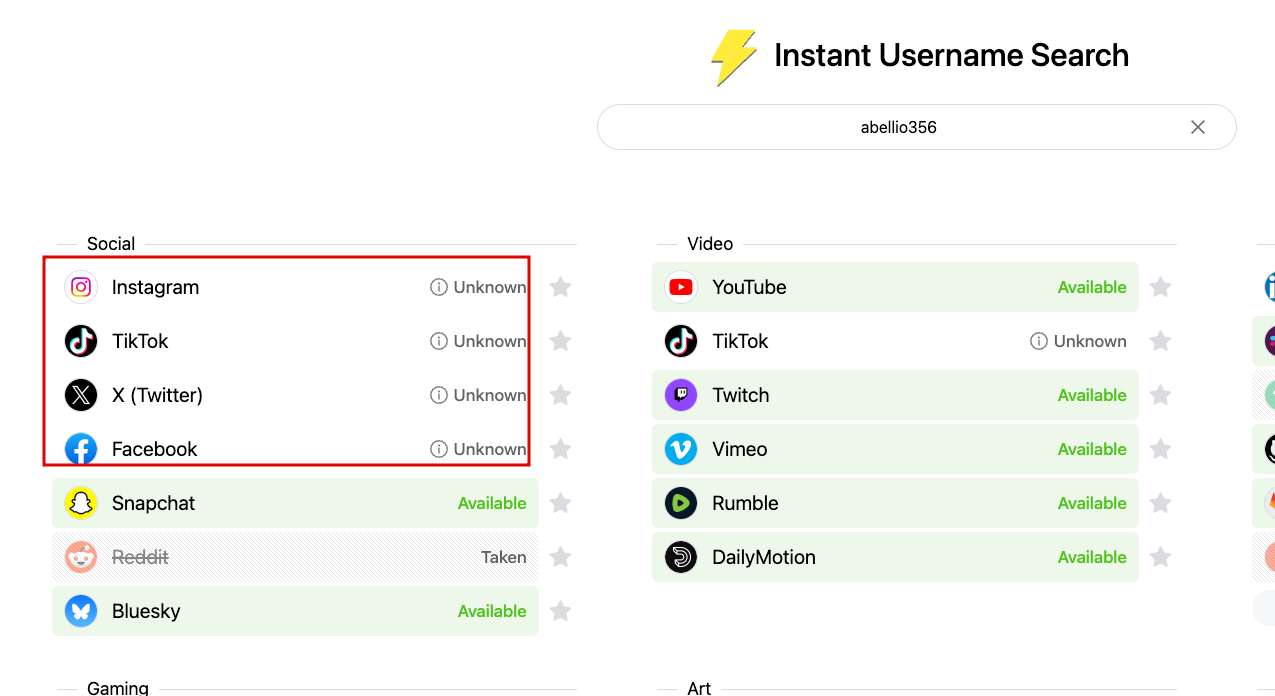The image size is (1275, 696).
Task: Click the X (Twitter) logo icon
Action: tap(81, 395)
